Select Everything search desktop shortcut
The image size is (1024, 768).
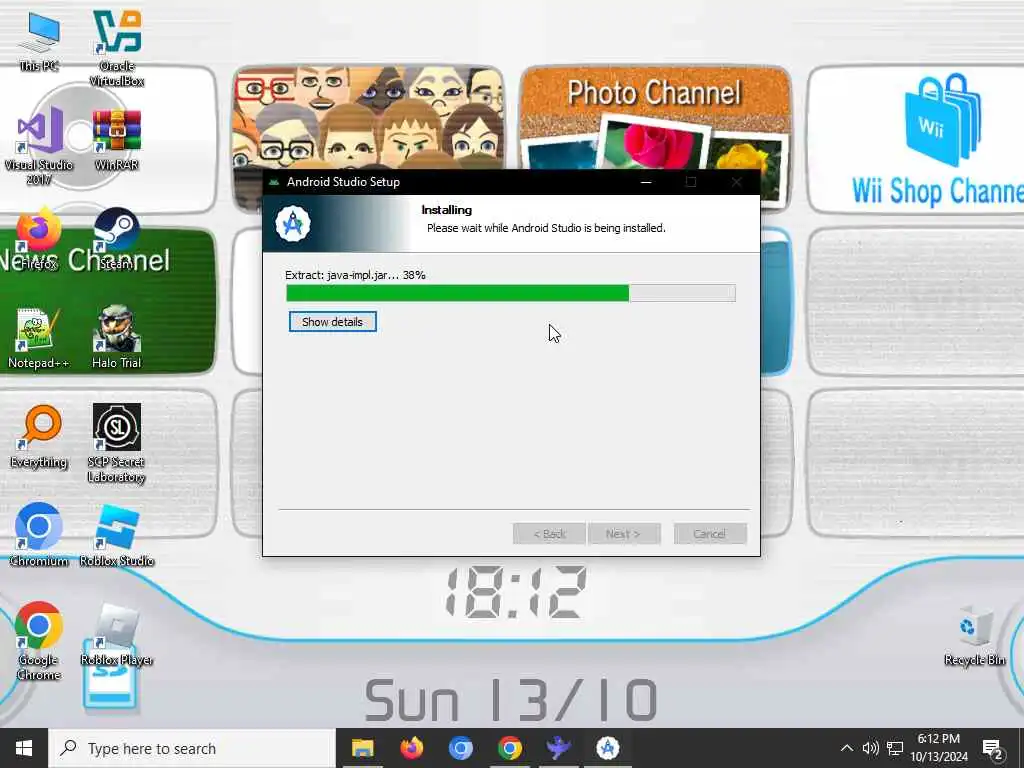coord(39,436)
